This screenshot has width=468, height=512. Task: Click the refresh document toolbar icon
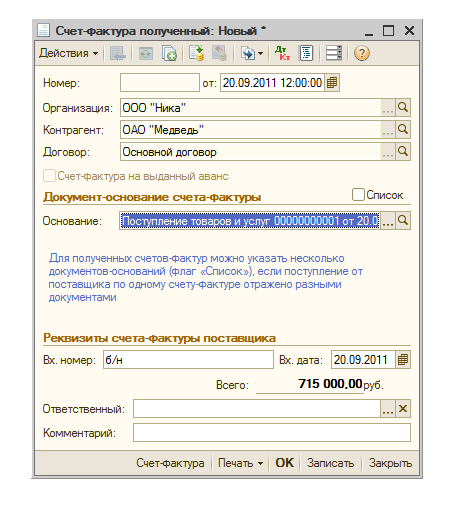(146, 53)
